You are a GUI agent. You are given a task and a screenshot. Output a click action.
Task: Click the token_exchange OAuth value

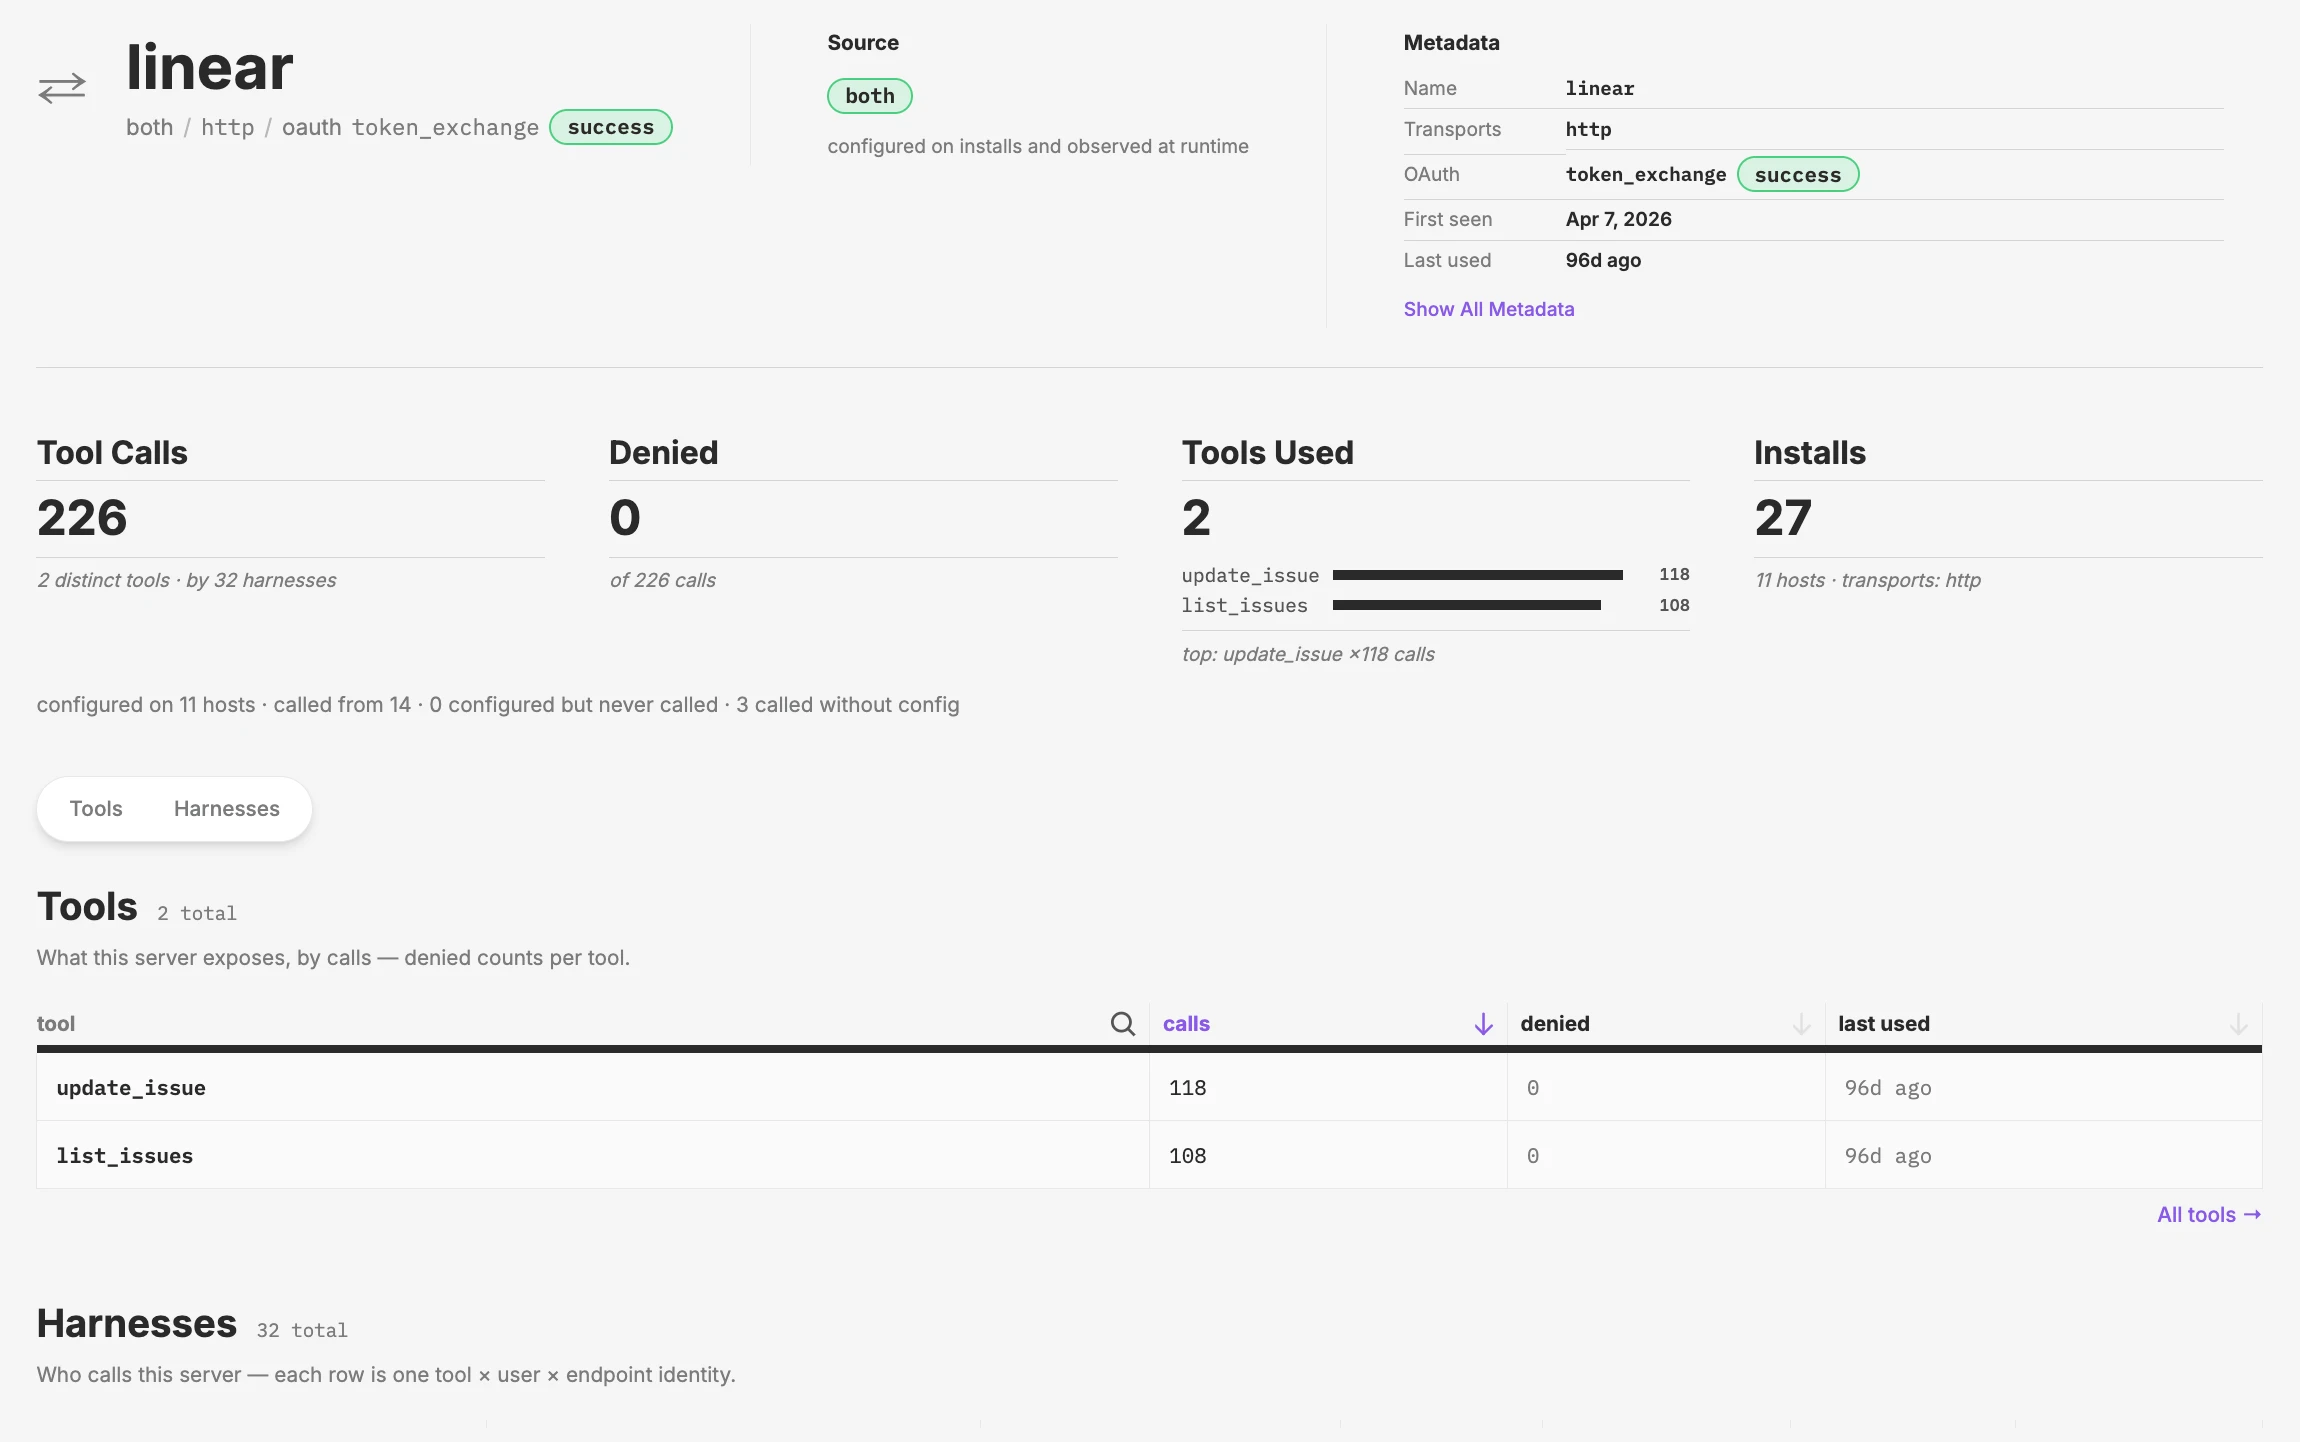1646,174
